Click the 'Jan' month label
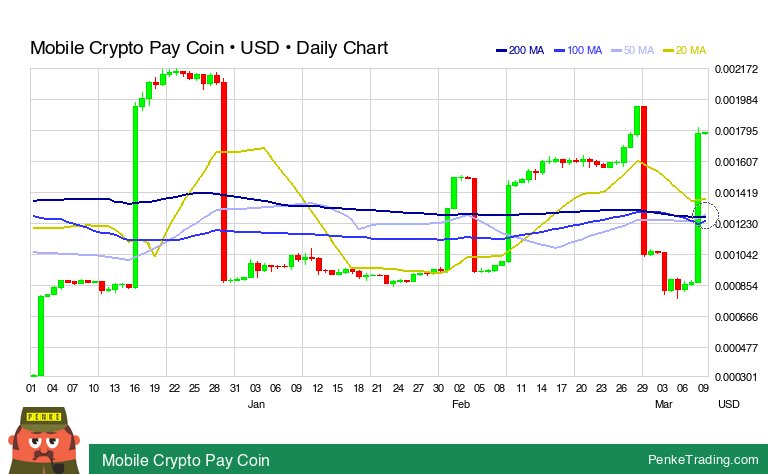The image size is (768, 474). click(x=256, y=404)
